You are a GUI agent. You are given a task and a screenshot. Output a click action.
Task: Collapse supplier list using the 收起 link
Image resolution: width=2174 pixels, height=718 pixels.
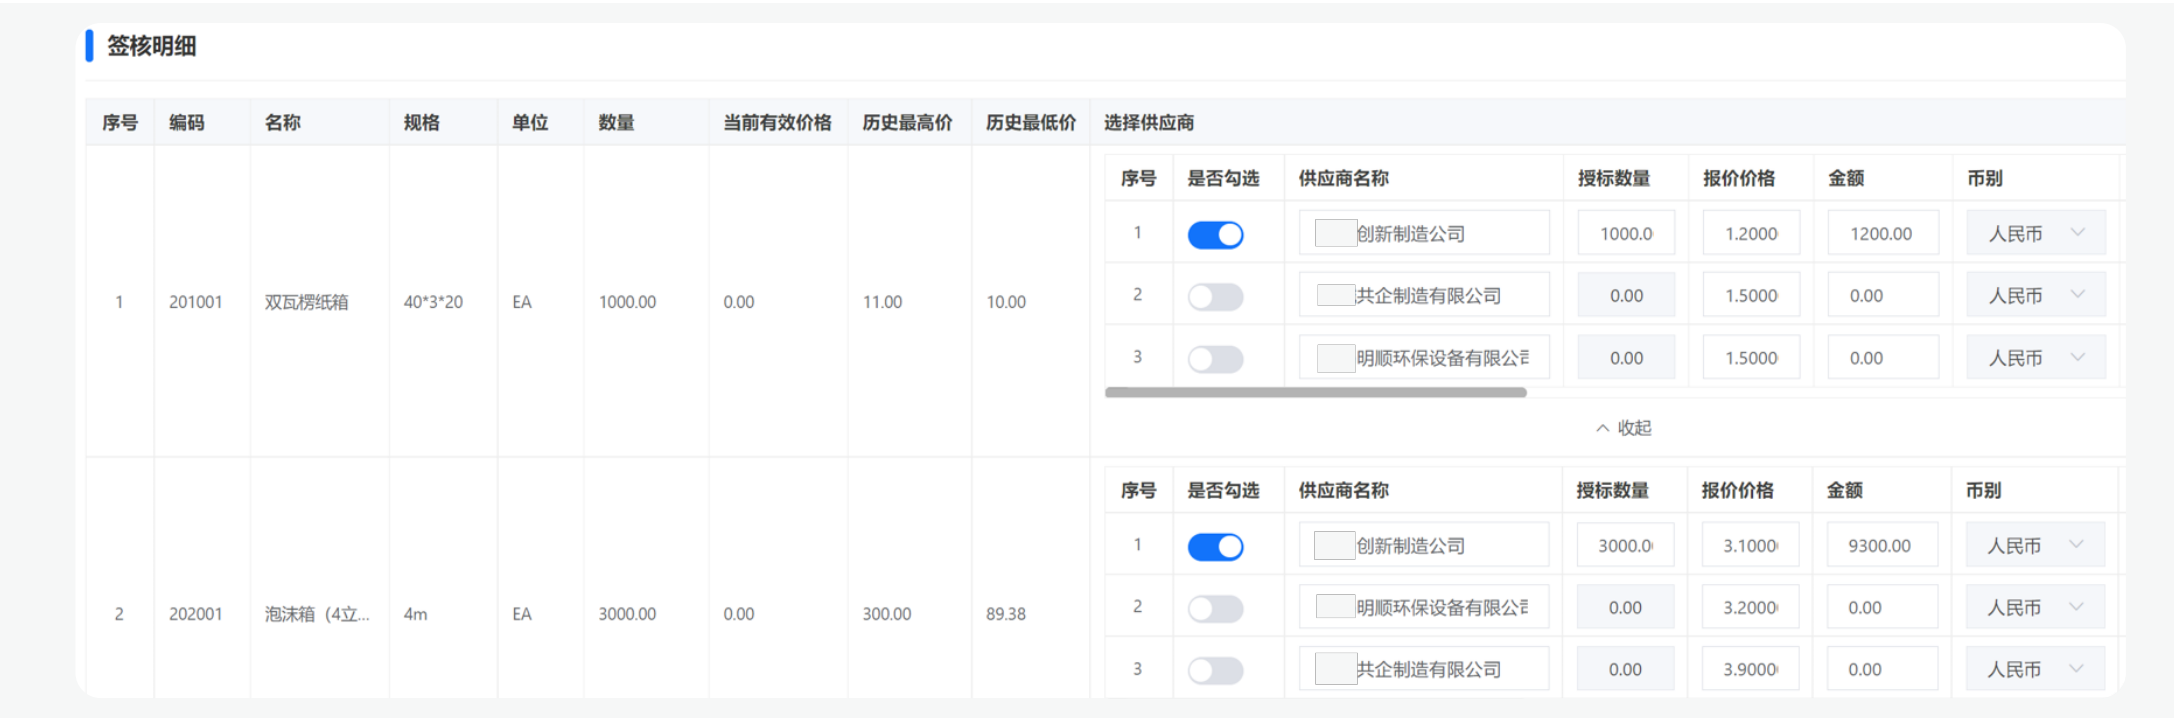pyautogui.click(x=1623, y=428)
